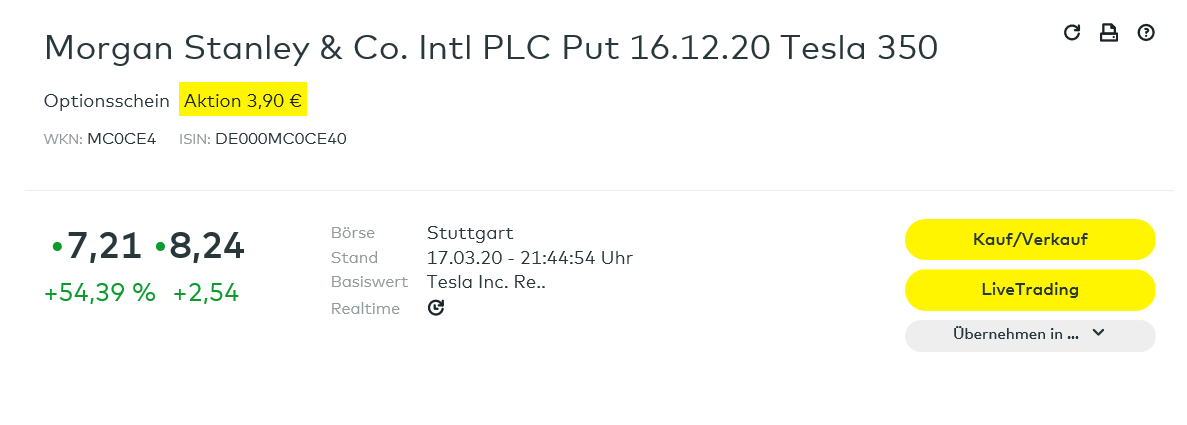
Task: Click the ask price 8,24
Action: point(207,246)
